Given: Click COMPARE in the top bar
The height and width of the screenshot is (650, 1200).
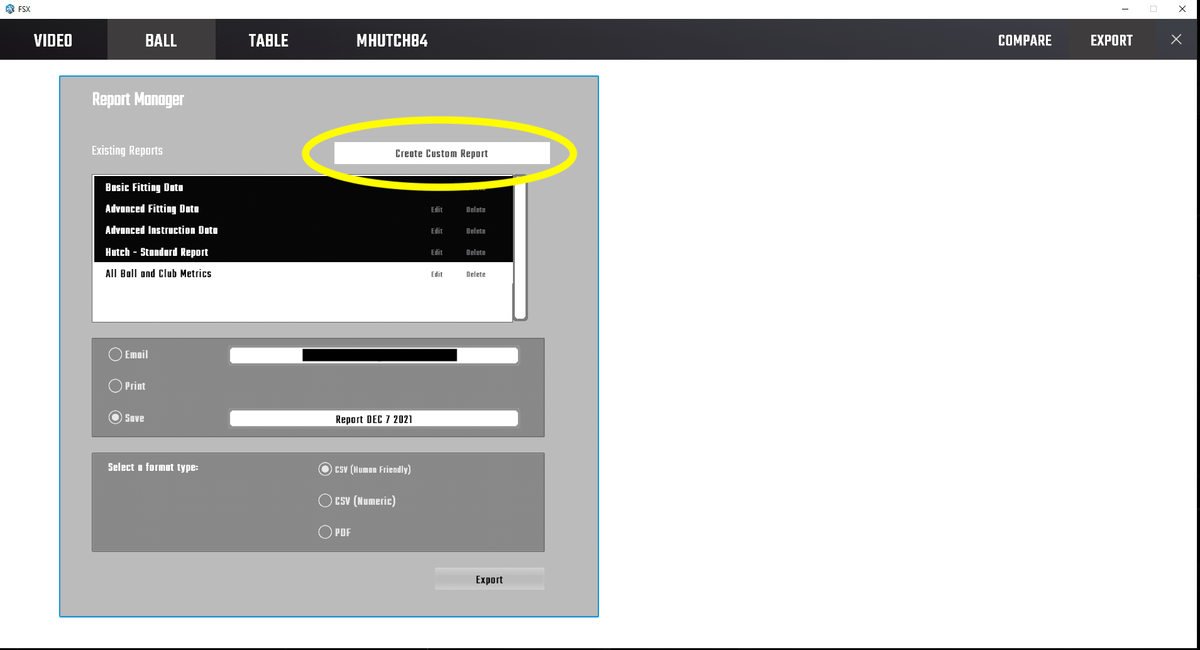Looking at the screenshot, I should click(1024, 40).
